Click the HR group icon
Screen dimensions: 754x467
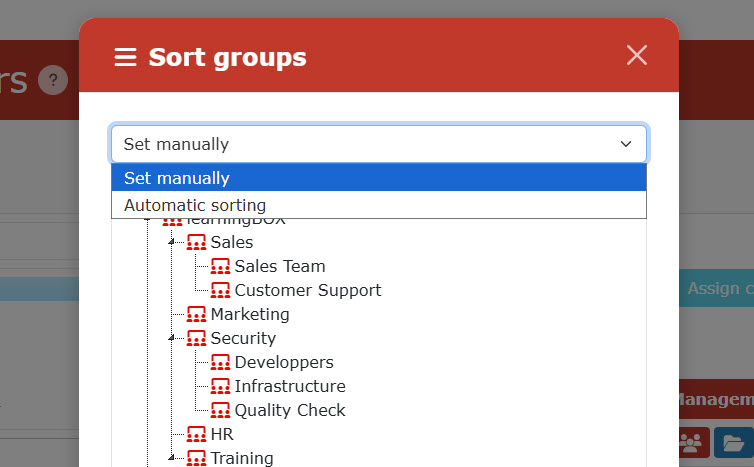click(196, 435)
